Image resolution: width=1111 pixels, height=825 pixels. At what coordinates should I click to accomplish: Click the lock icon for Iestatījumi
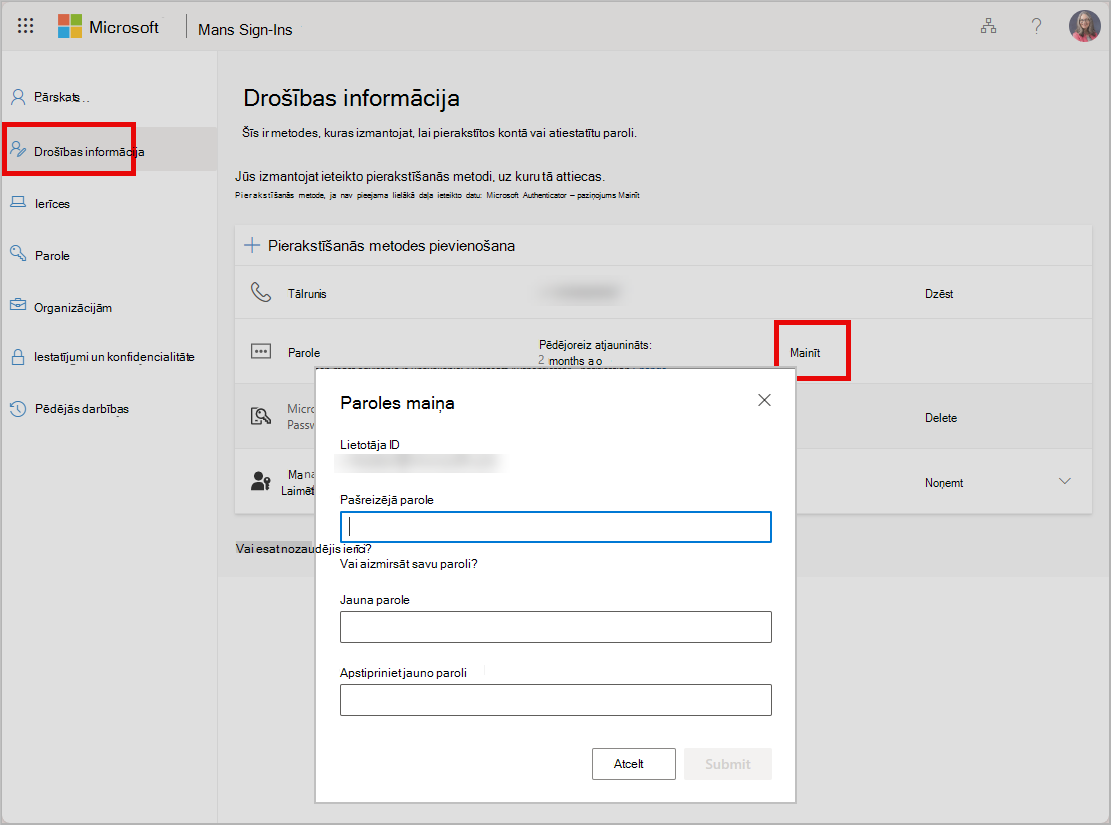point(18,357)
